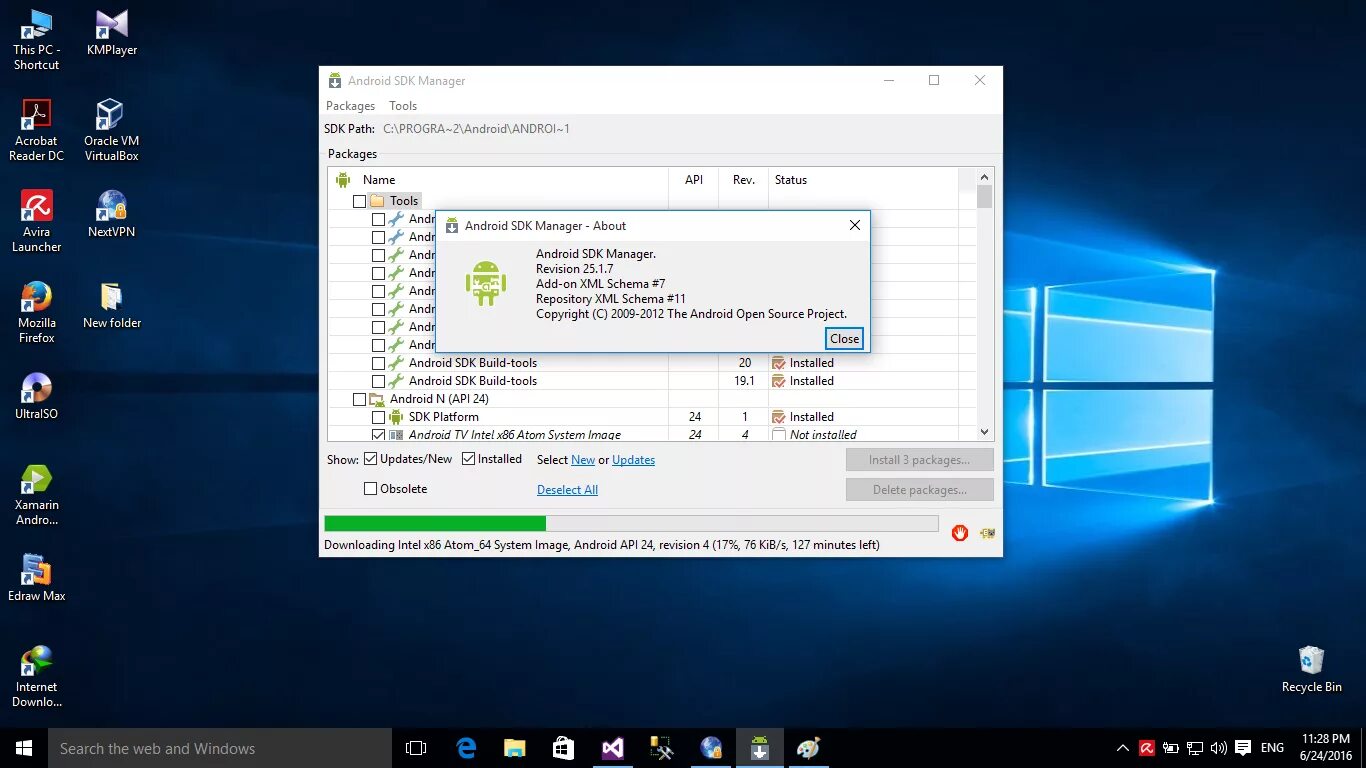Open Acrobat Reader DC desktop icon
Image resolution: width=1366 pixels, height=768 pixels.
(x=37, y=131)
